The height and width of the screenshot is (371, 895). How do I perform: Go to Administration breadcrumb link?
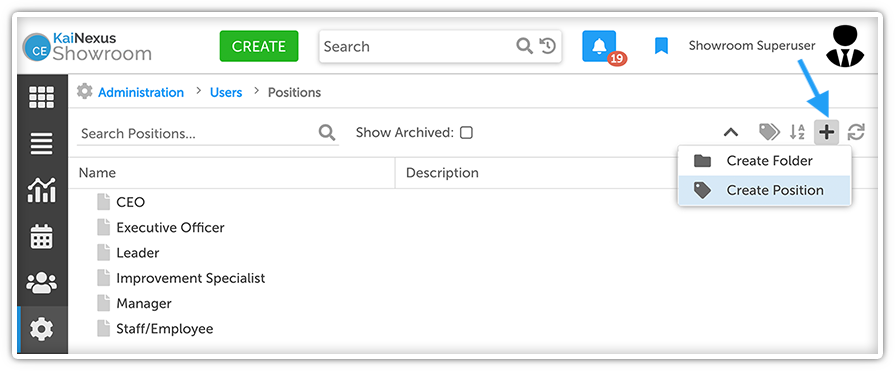[141, 92]
